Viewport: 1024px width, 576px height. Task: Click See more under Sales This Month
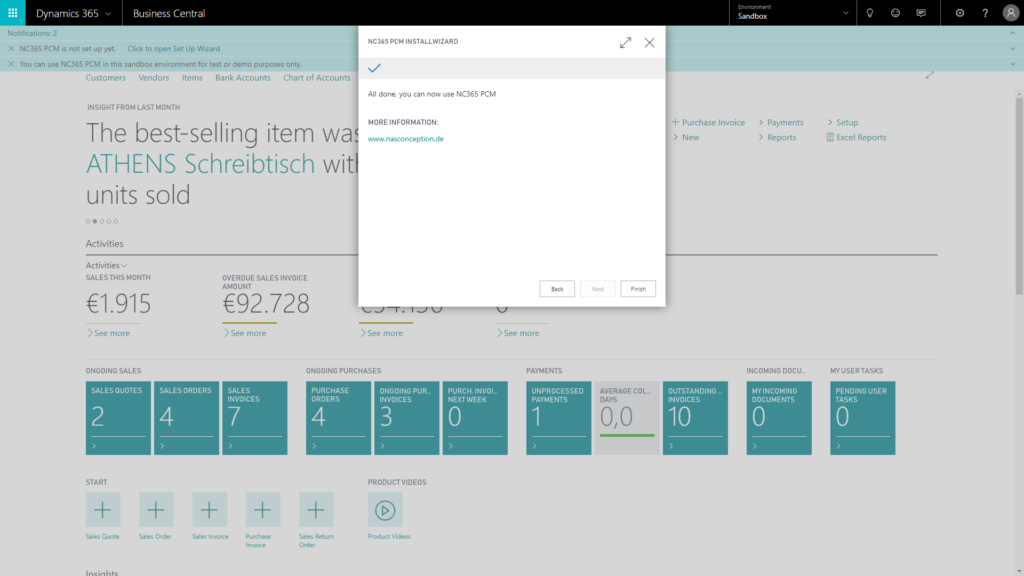coord(108,333)
